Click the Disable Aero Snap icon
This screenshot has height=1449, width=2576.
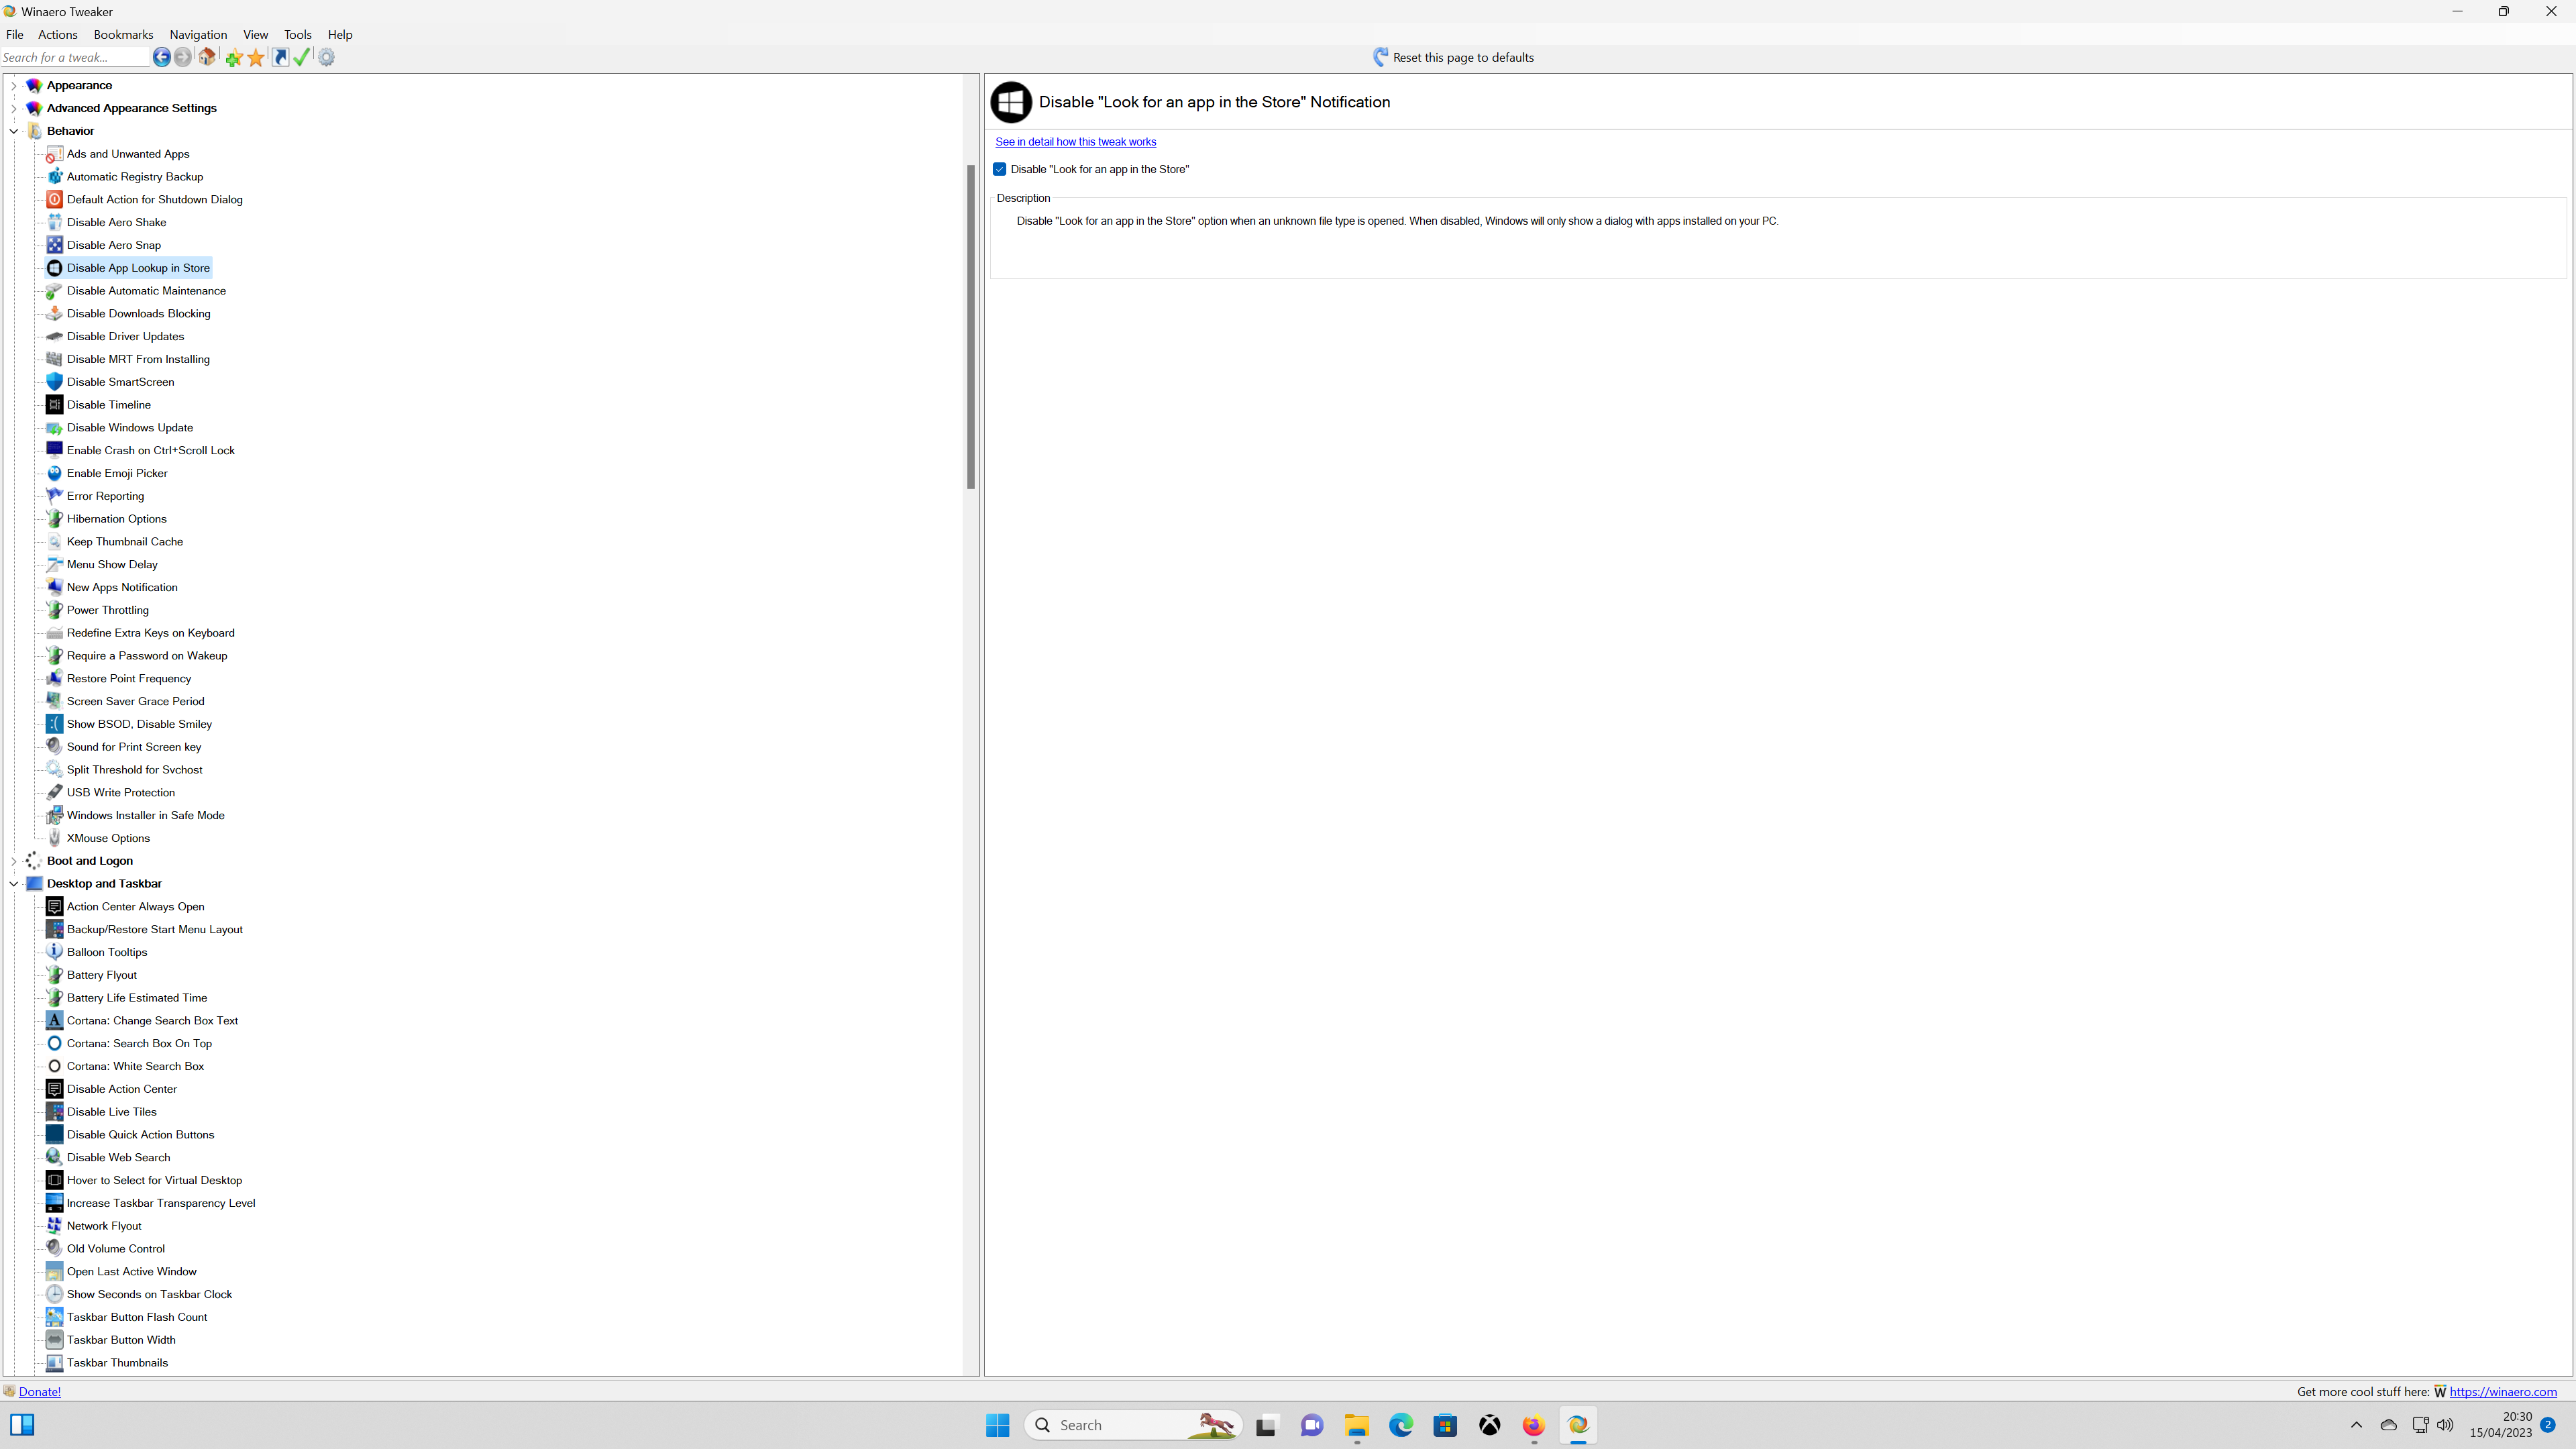(x=55, y=245)
